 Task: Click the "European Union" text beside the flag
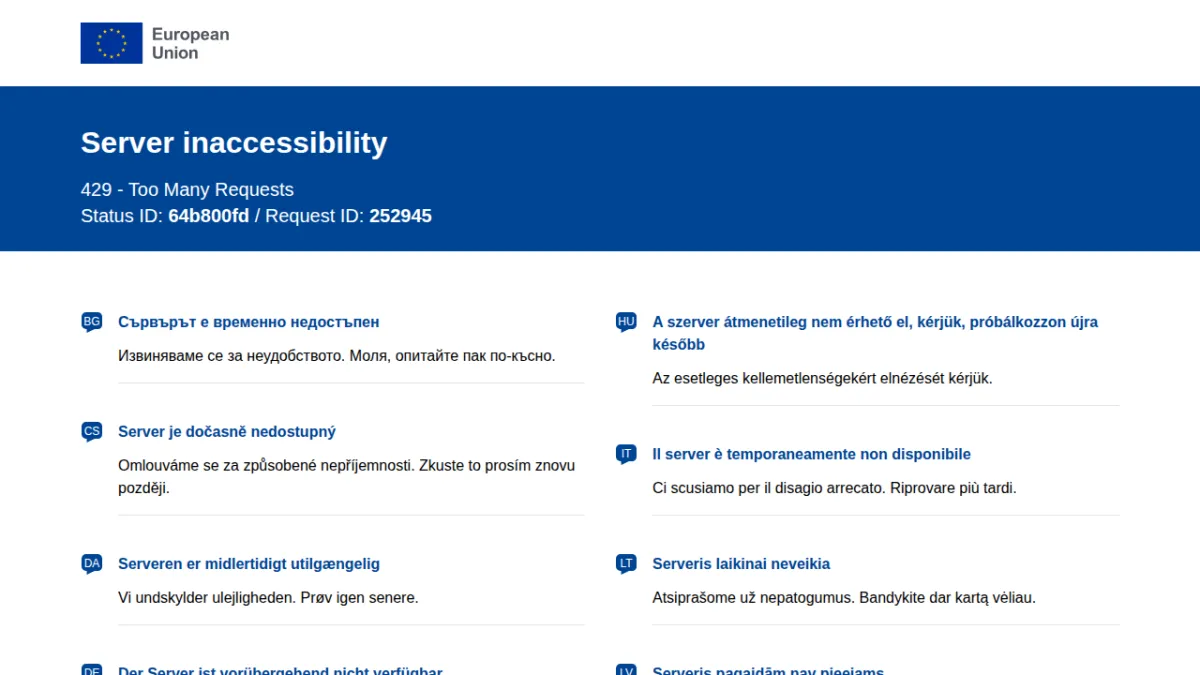(190, 43)
